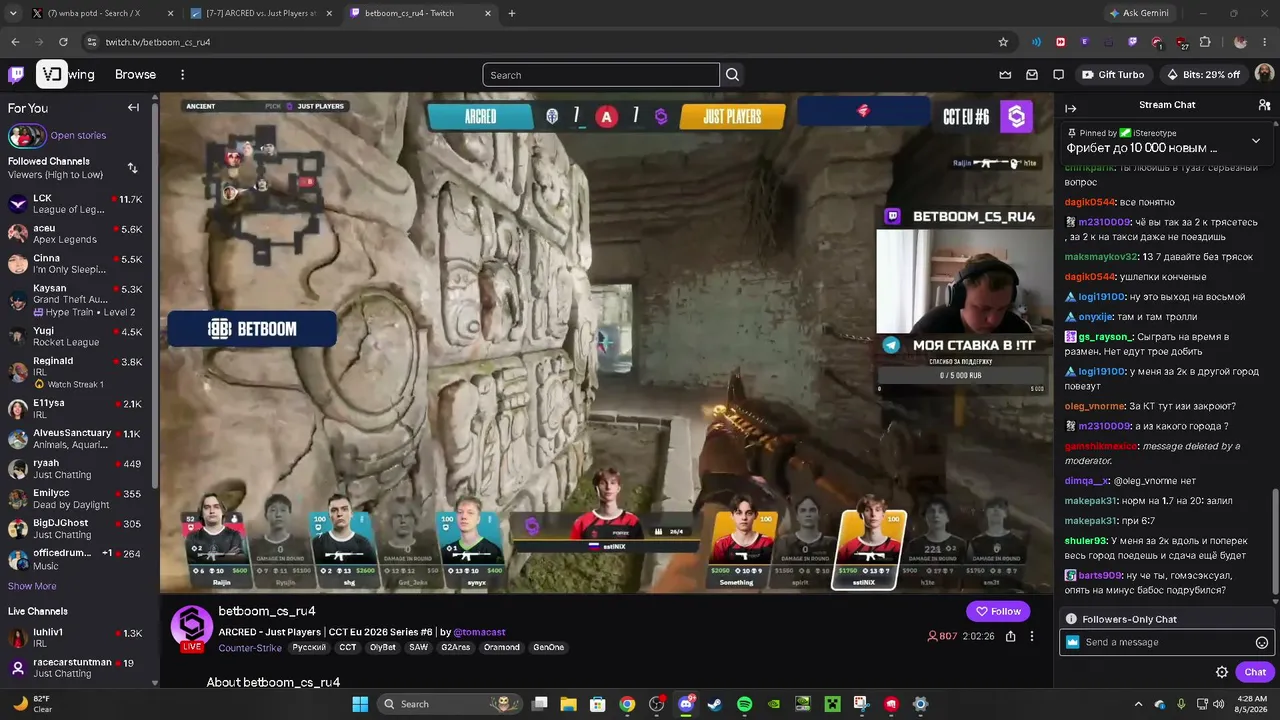Screen dimensions: 1280x720
Task: Share the betboom_cs_ru4 stream
Action: pyautogui.click(x=1011, y=636)
